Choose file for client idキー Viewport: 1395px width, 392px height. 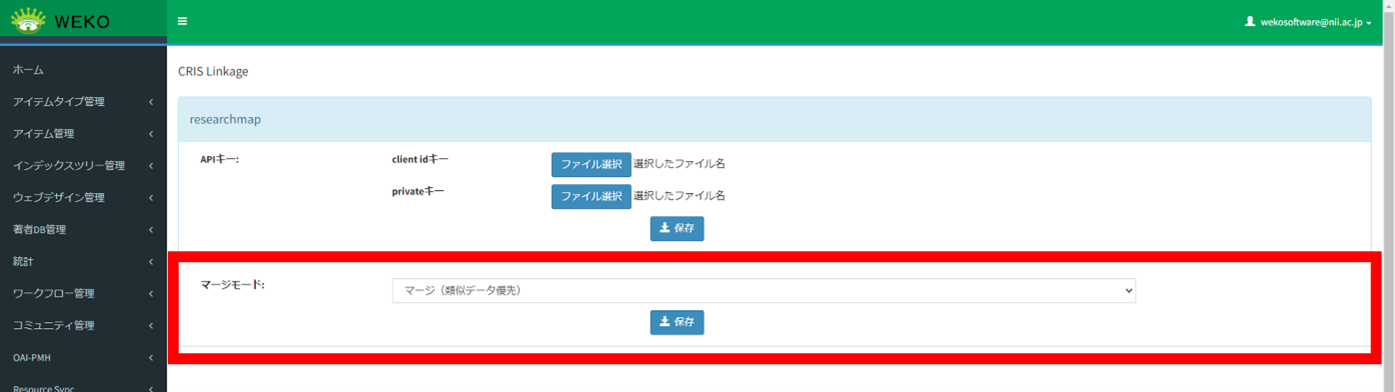[591, 165]
